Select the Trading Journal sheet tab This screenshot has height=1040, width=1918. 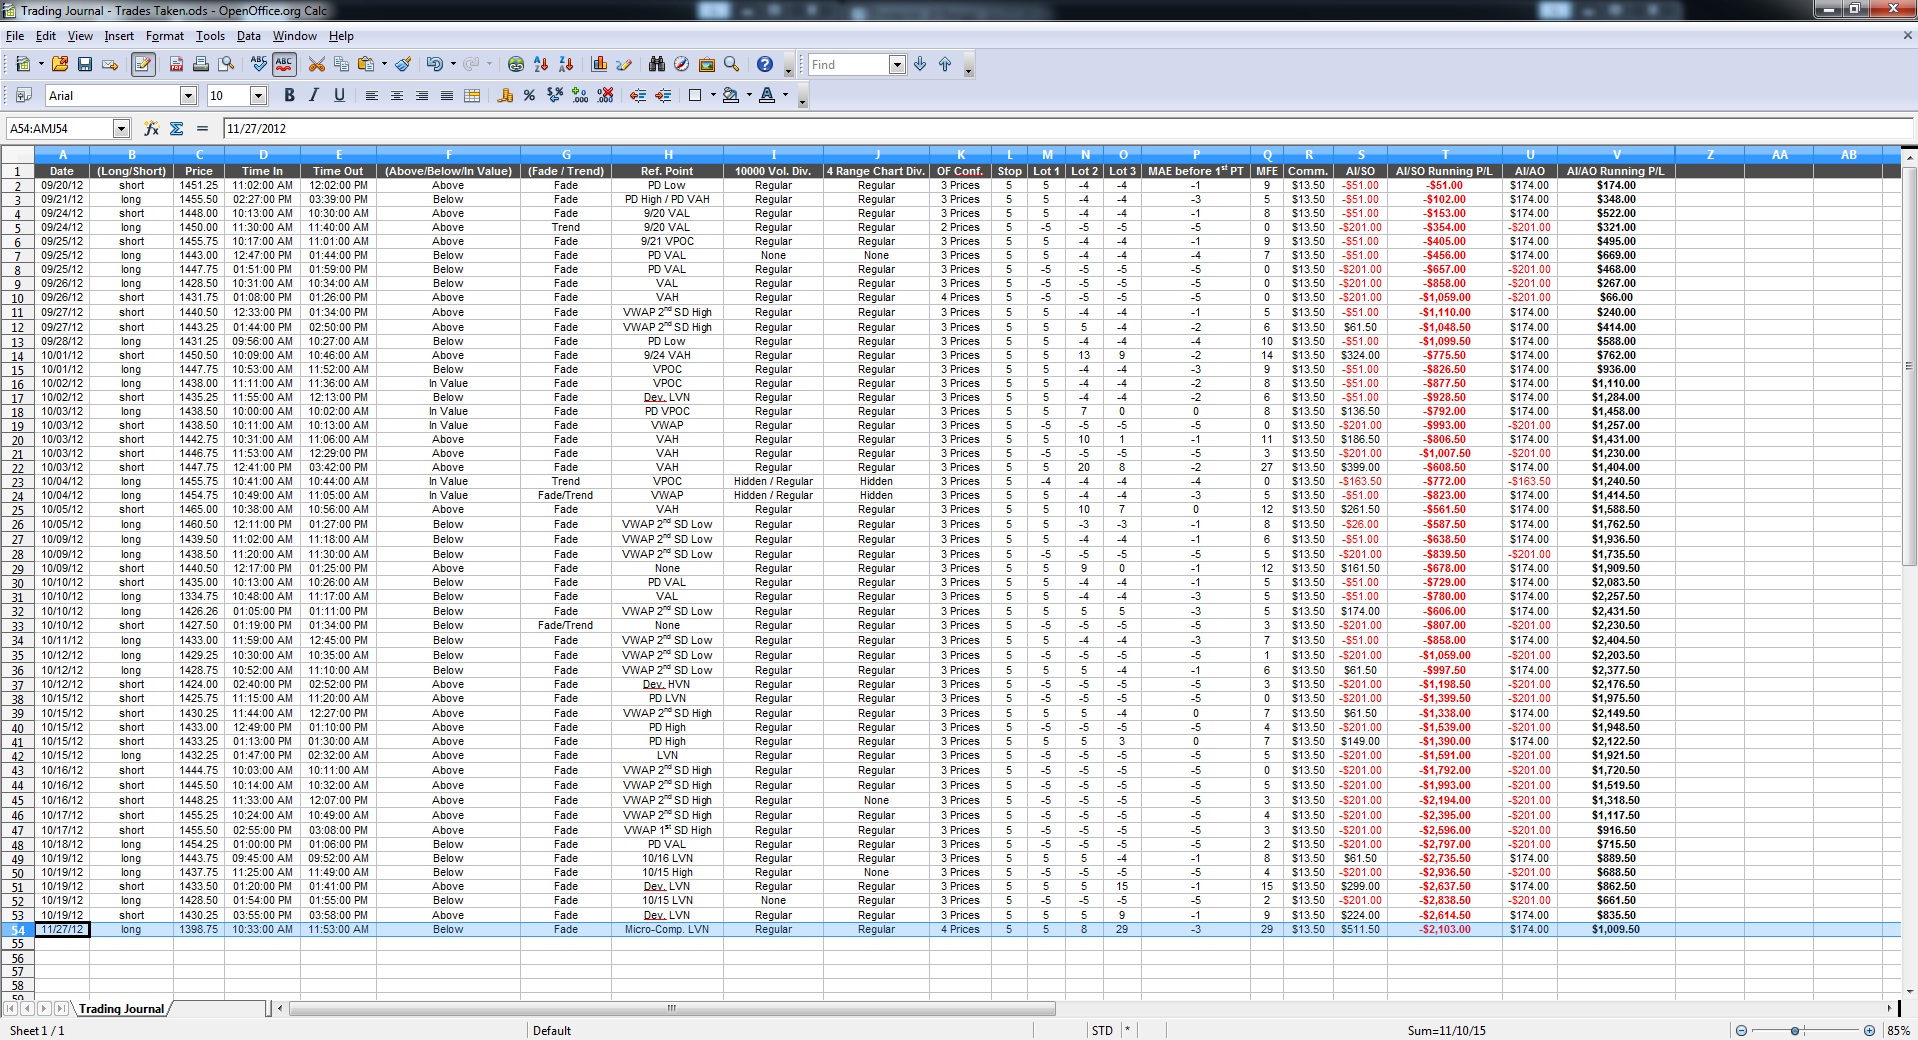121,1008
